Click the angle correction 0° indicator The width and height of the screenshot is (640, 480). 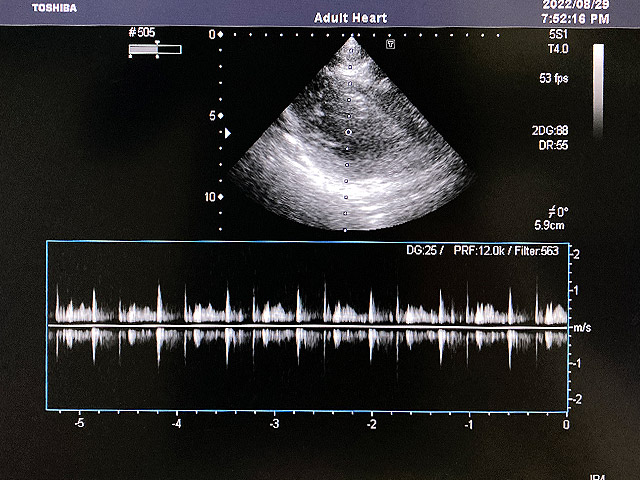coord(556,212)
